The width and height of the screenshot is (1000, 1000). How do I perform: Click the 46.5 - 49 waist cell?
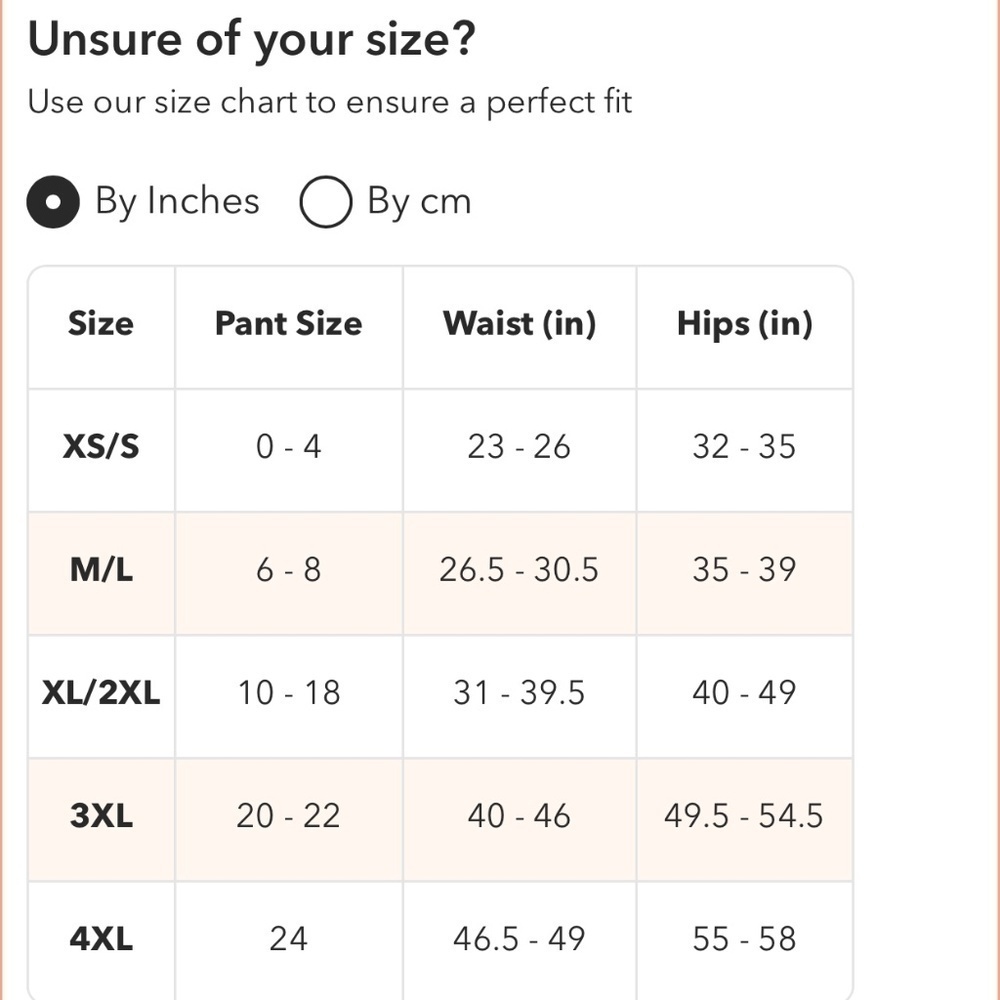pos(519,939)
